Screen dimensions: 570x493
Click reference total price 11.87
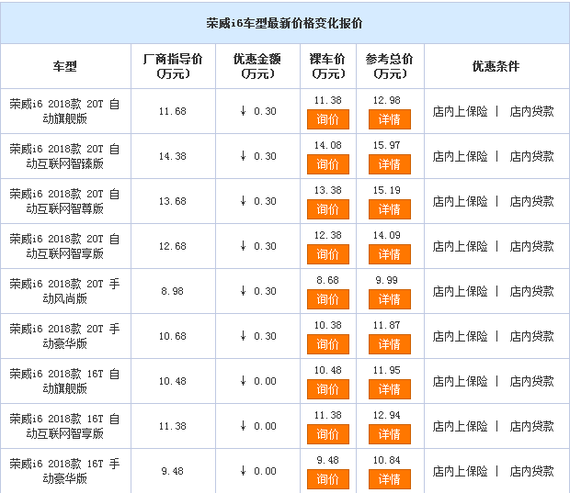pyautogui.click(x=387, y=325)
